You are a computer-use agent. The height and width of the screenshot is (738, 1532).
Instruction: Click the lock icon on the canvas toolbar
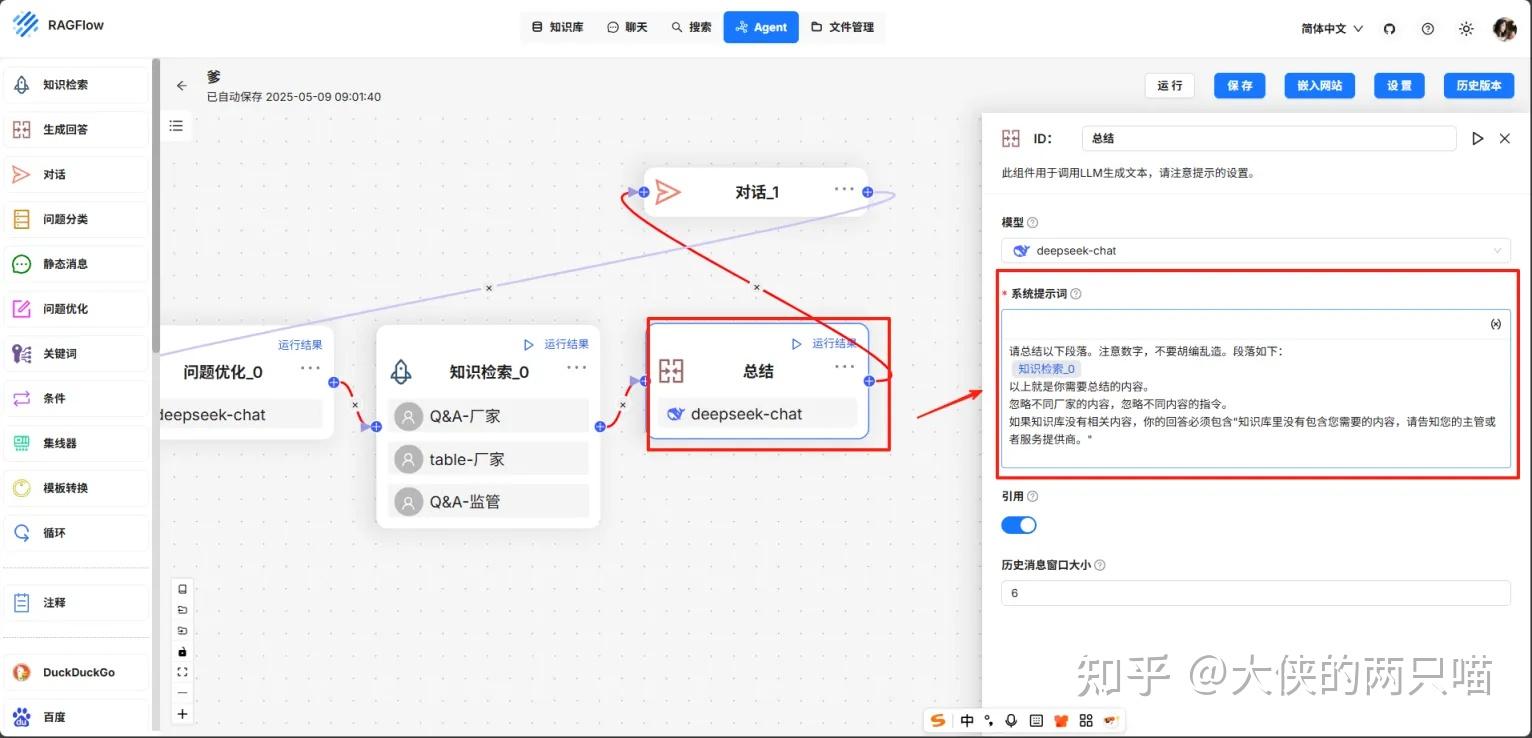(182, 651)
